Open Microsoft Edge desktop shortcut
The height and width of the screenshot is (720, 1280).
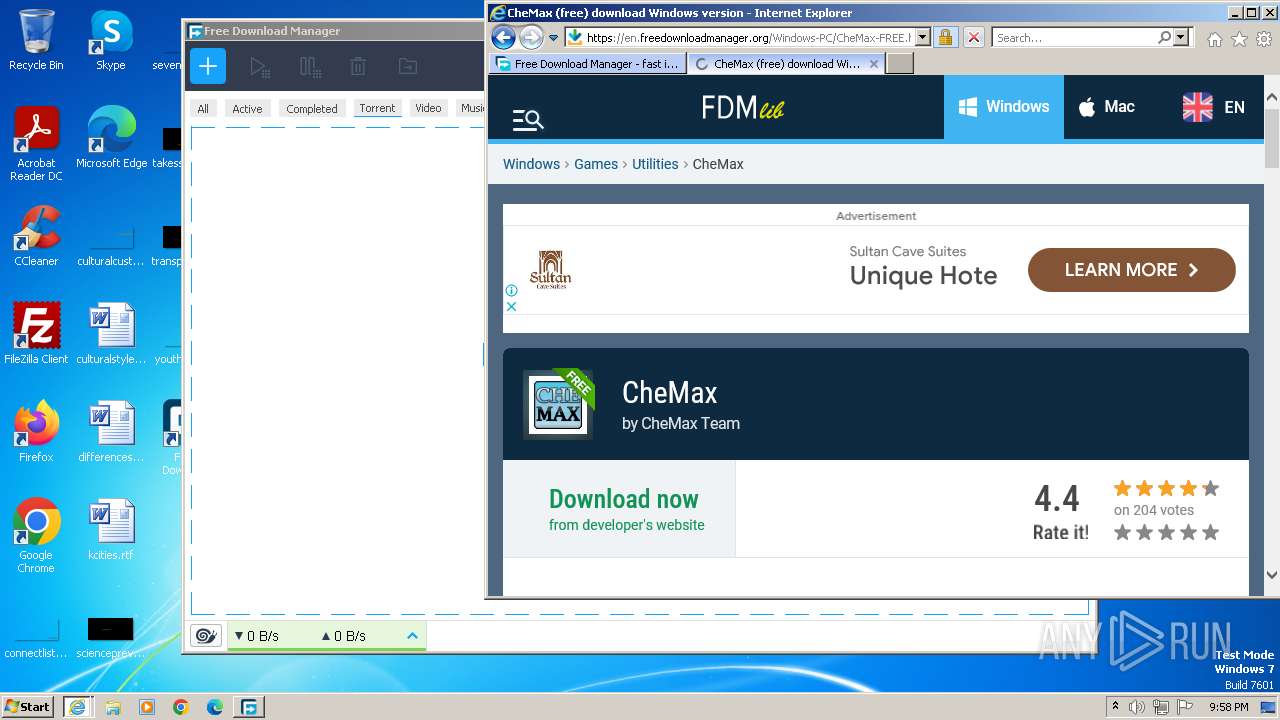click(x=111, y=138)
